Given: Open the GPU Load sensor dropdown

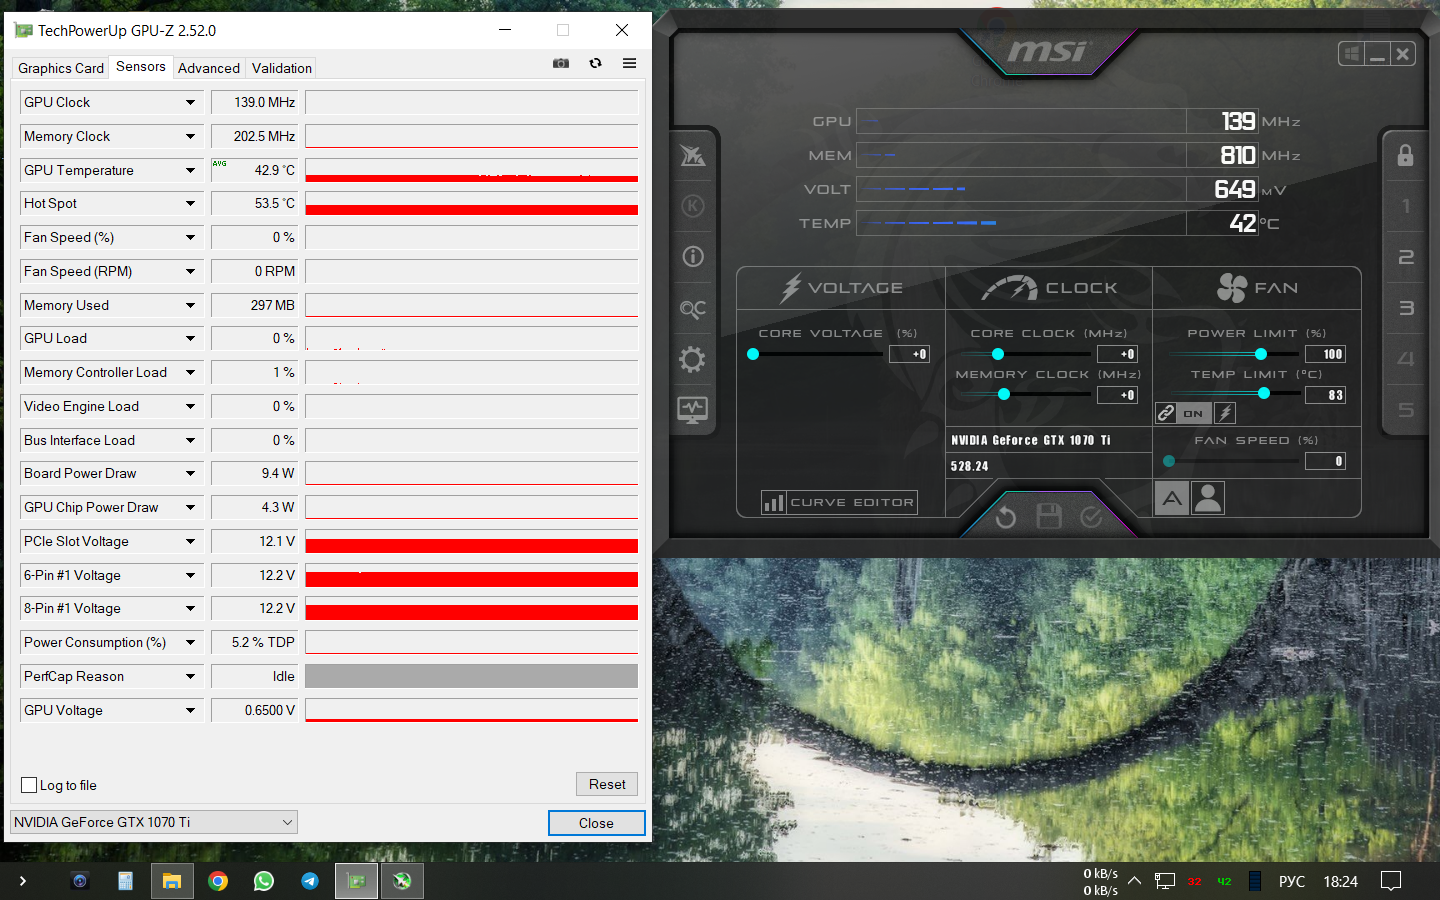Looking at the screenshot, I should [x=190, y=338].
